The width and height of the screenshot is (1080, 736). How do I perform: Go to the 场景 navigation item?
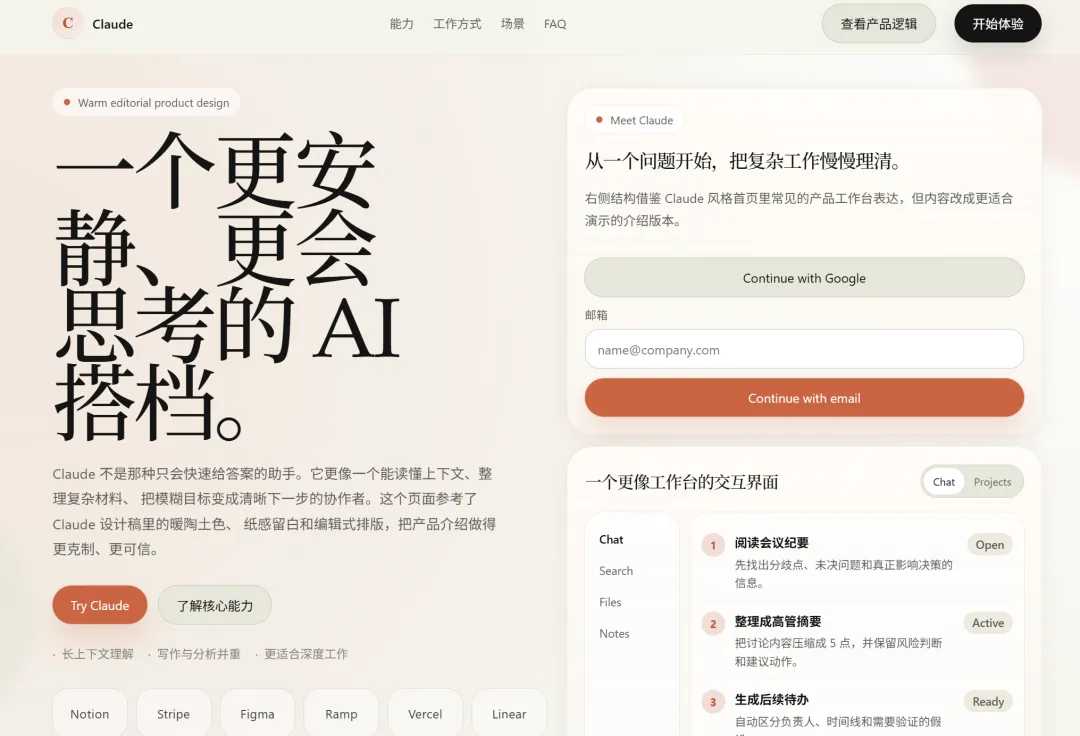pos(512,24)
